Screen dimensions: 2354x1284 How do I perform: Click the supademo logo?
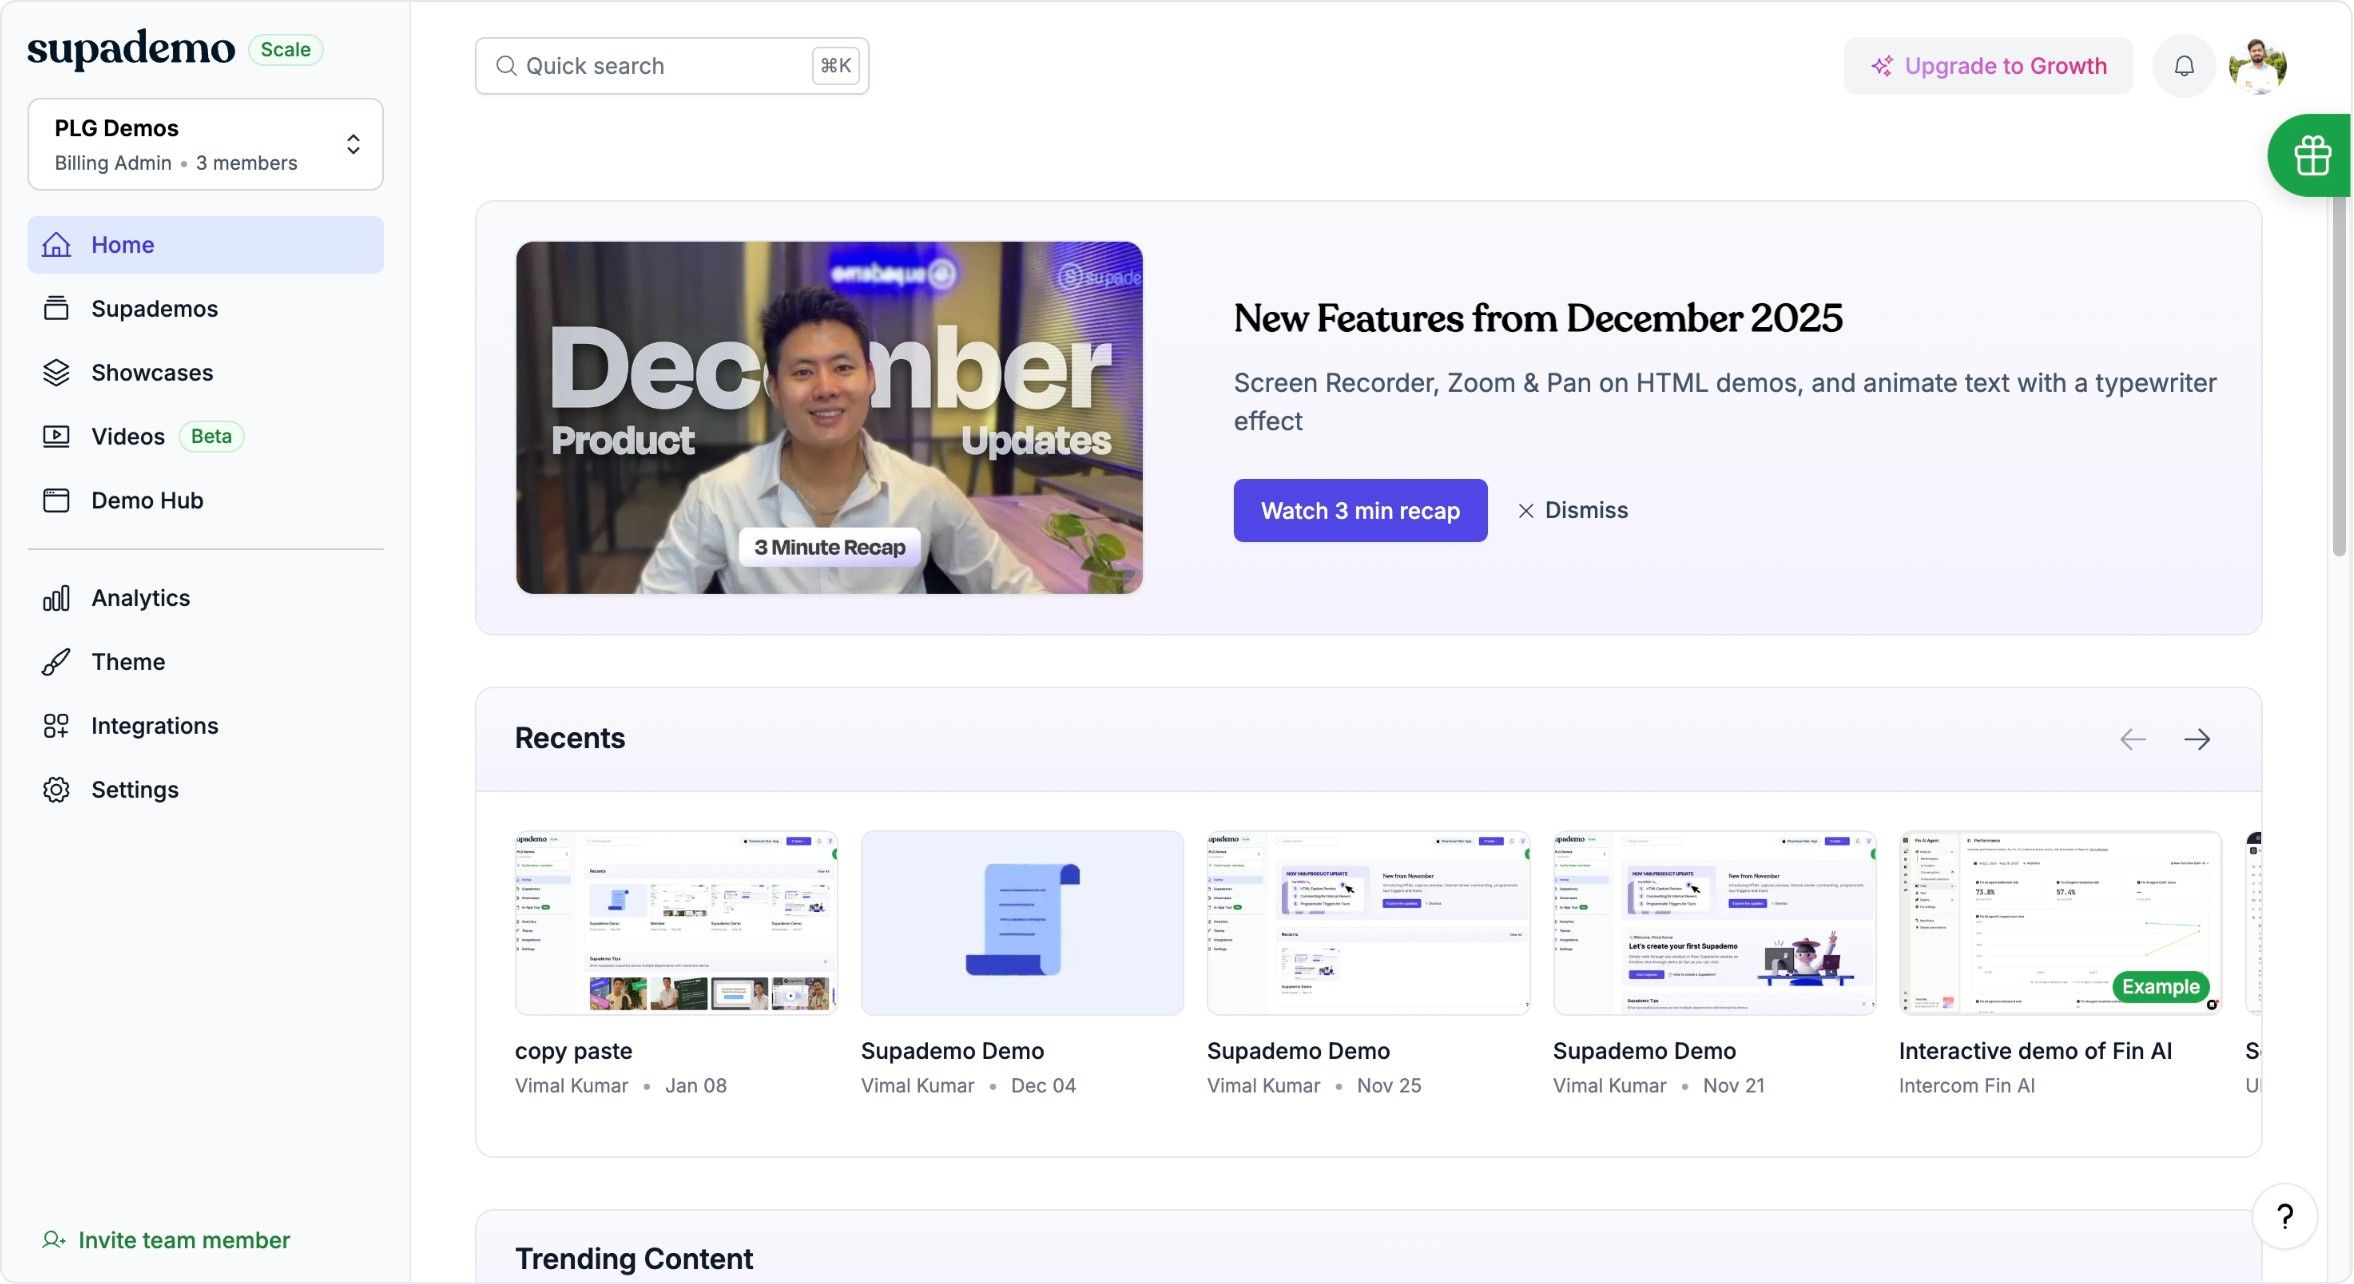(x=131, y=49)
